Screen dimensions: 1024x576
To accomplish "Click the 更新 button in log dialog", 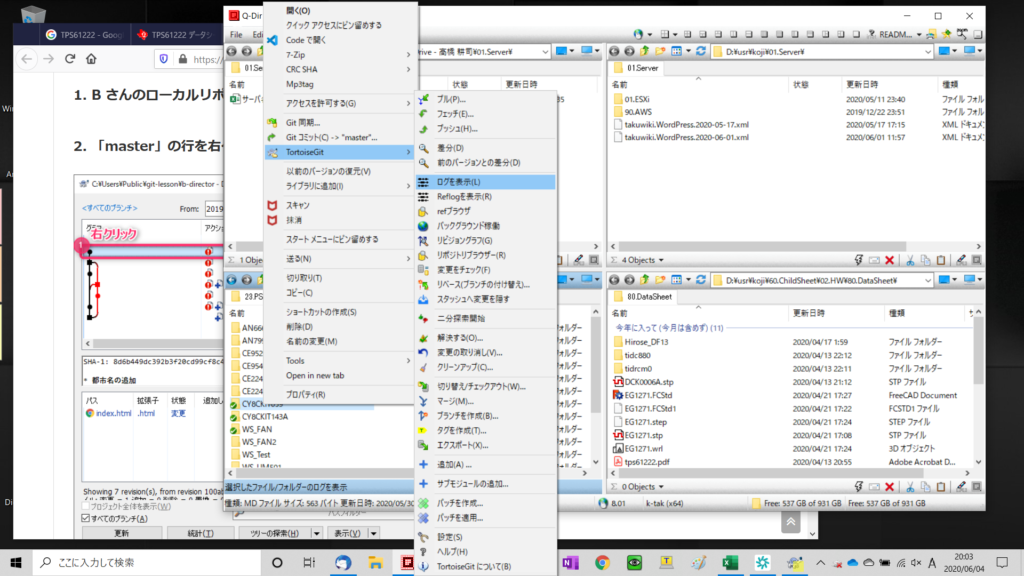I will [120, 533].
